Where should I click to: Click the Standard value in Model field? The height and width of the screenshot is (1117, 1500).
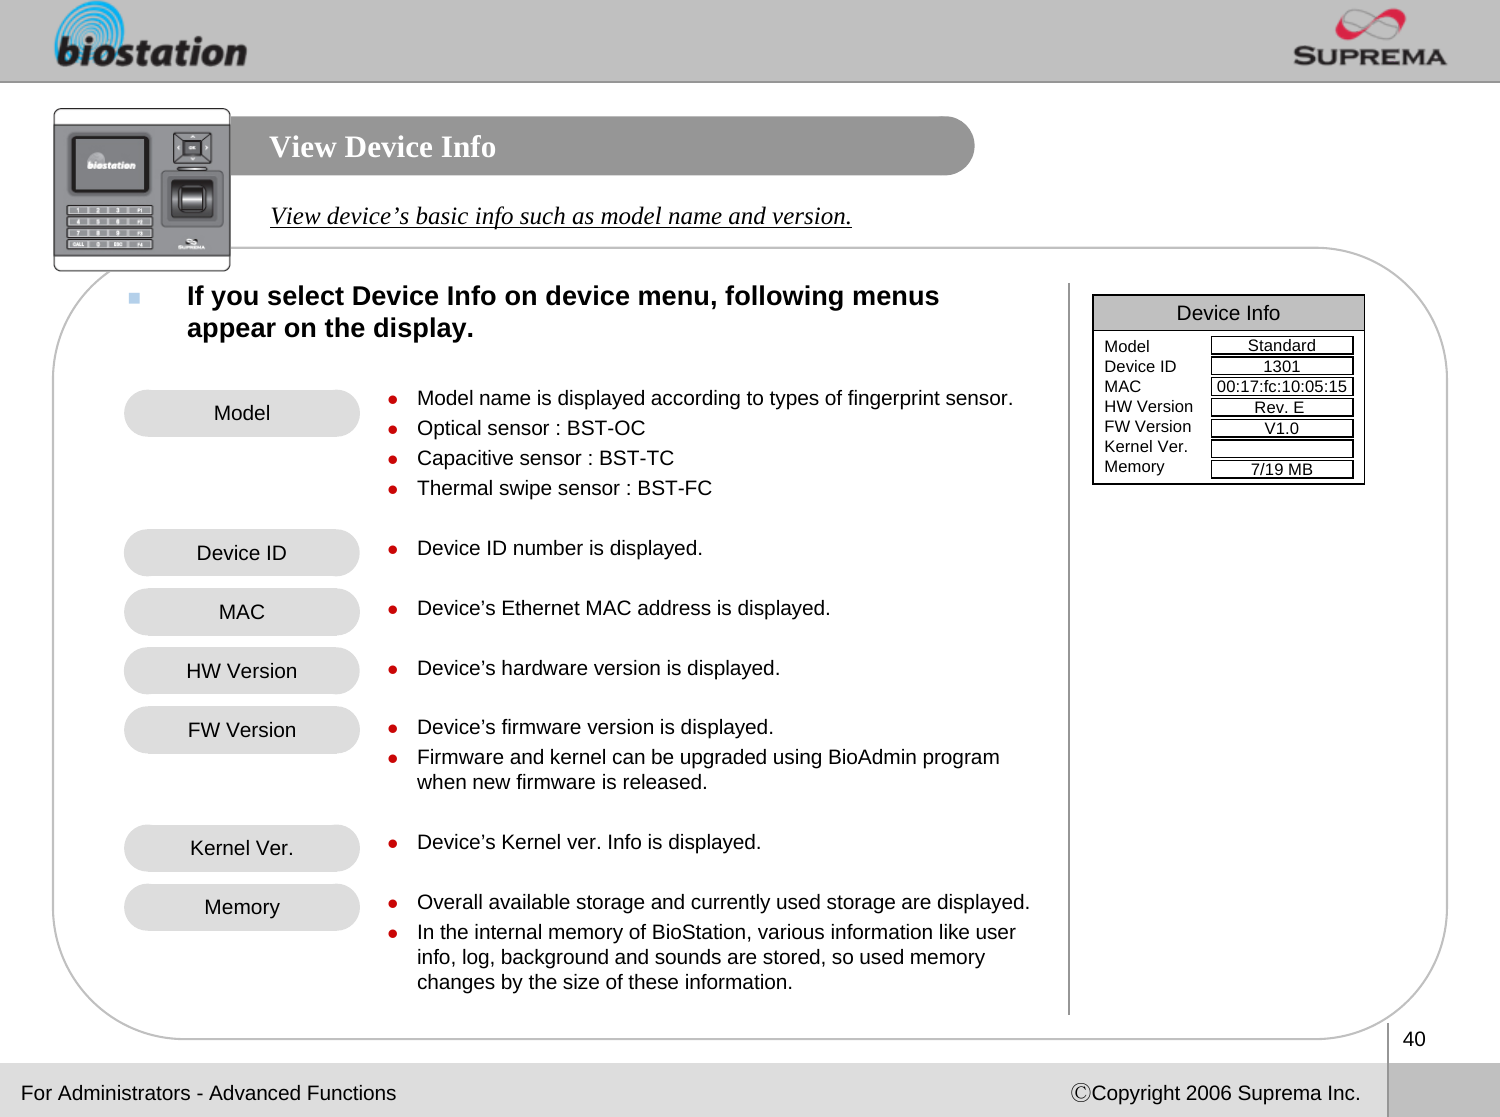tap(1282, 345)
